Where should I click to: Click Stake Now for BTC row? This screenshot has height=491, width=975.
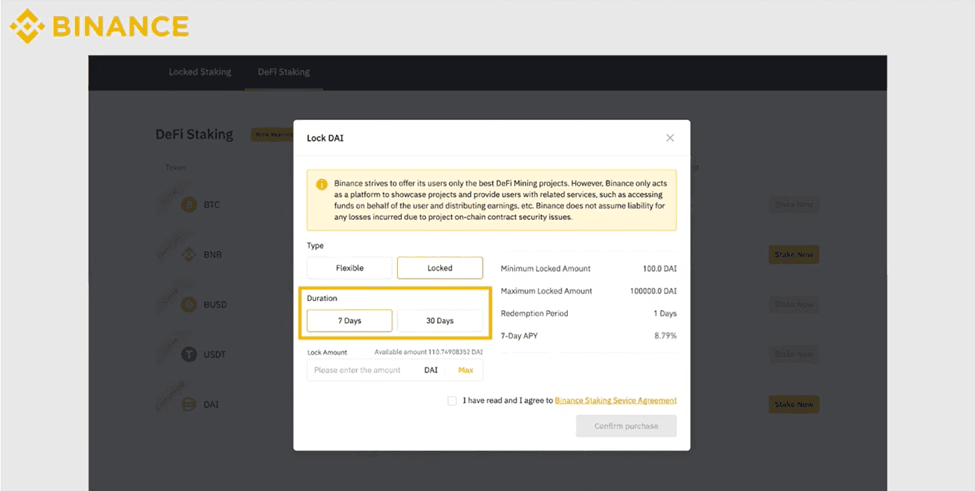(793, 204)
